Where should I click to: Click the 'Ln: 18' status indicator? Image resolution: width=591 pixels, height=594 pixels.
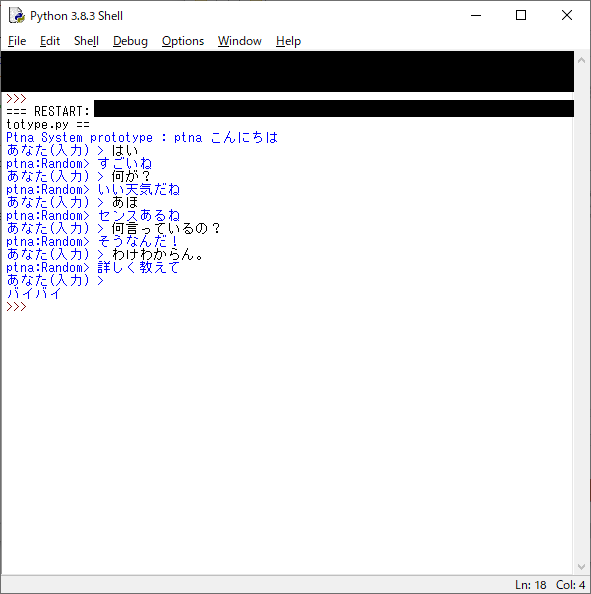click(530, 585)
